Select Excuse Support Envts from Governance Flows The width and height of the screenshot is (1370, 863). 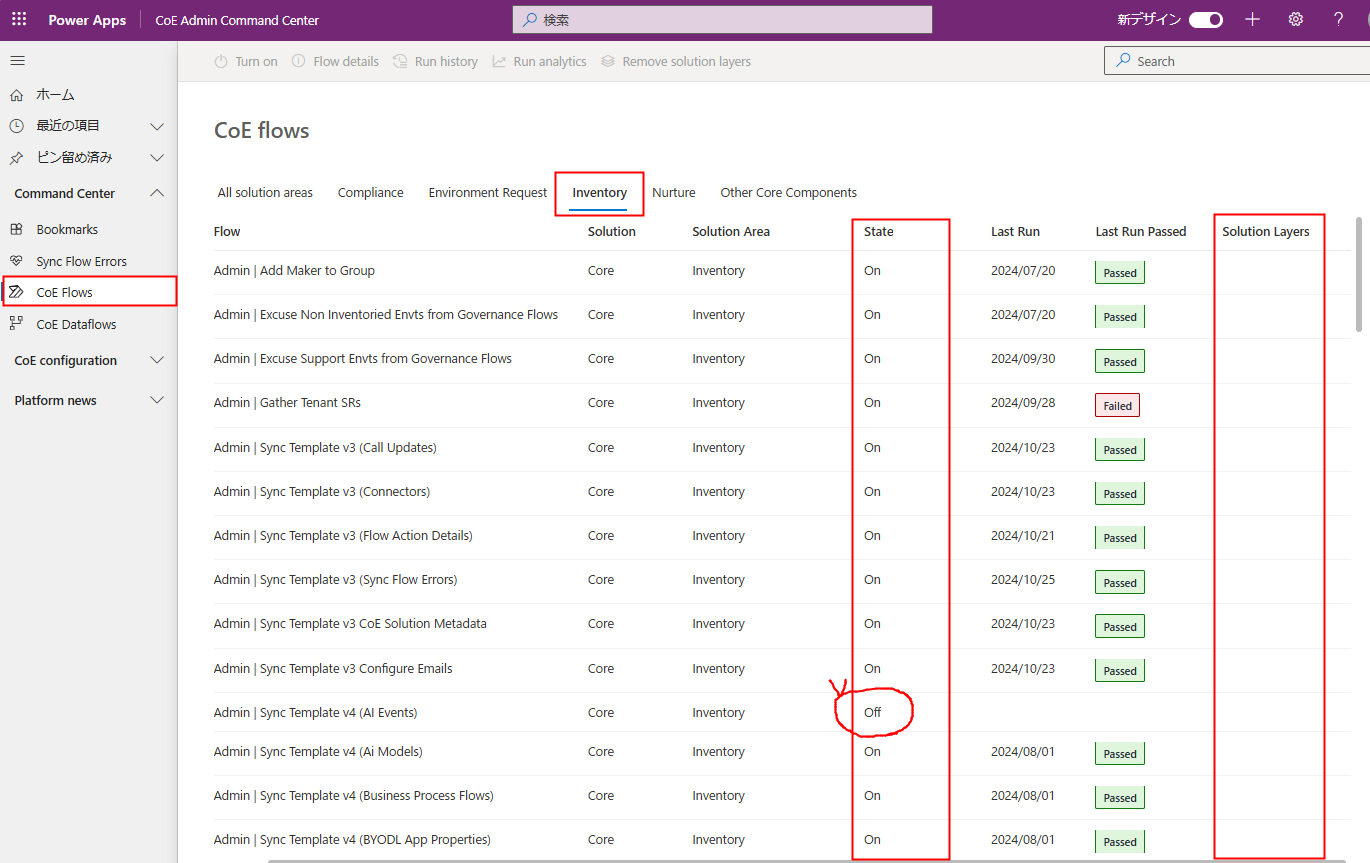click(363, 358)
